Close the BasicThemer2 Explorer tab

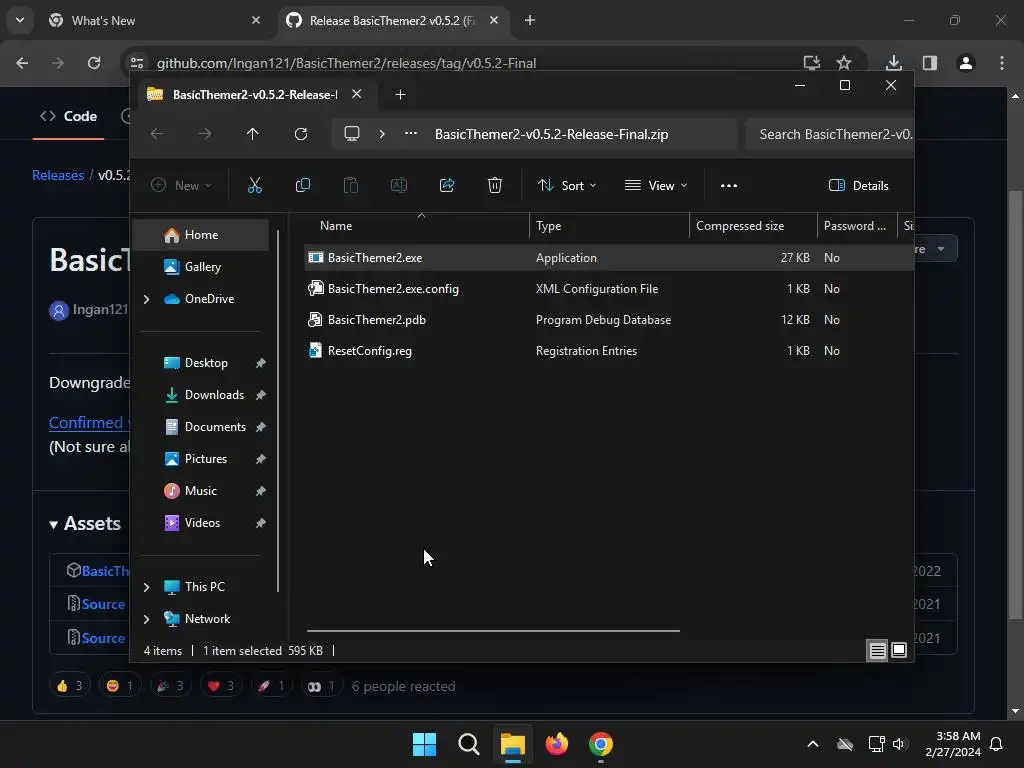tap(357, 94)
